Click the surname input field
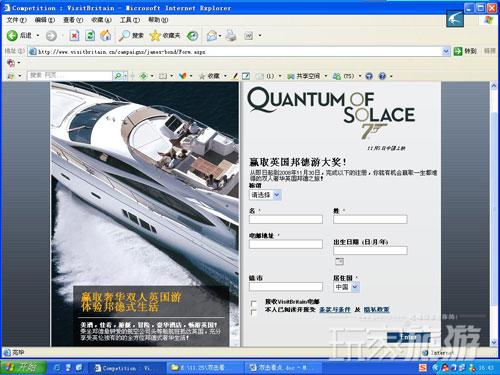Image resolution: width=500 pixels, height=375 pixels. 370,219
